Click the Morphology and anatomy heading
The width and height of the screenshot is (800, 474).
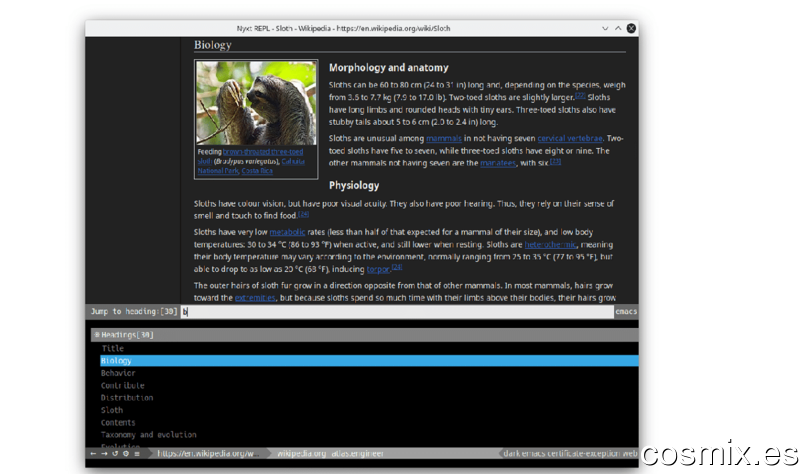click(x=388, y=68)
